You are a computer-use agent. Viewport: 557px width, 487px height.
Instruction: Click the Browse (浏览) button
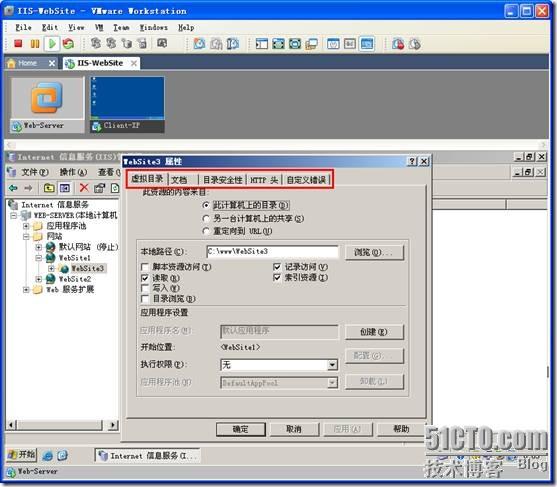(374, 252)
